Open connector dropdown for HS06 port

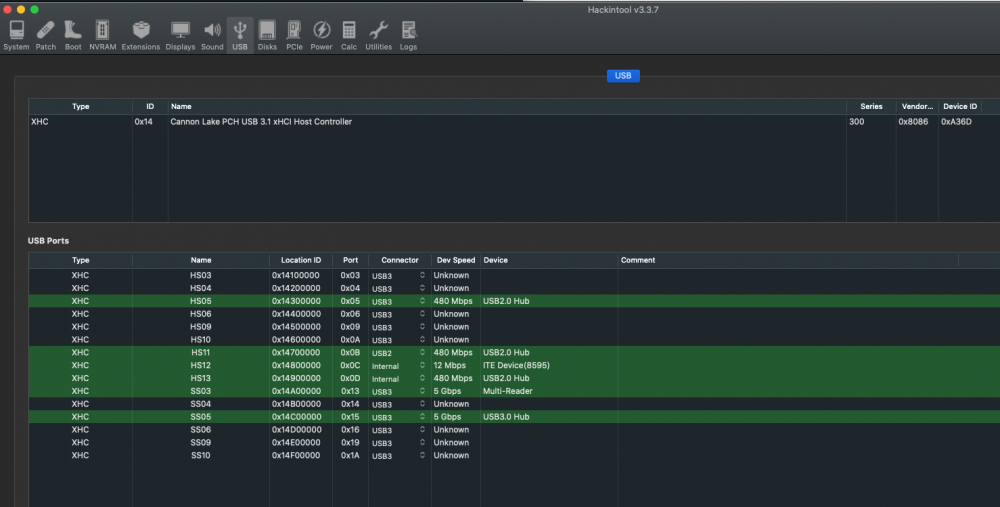[x=398, y=314]
